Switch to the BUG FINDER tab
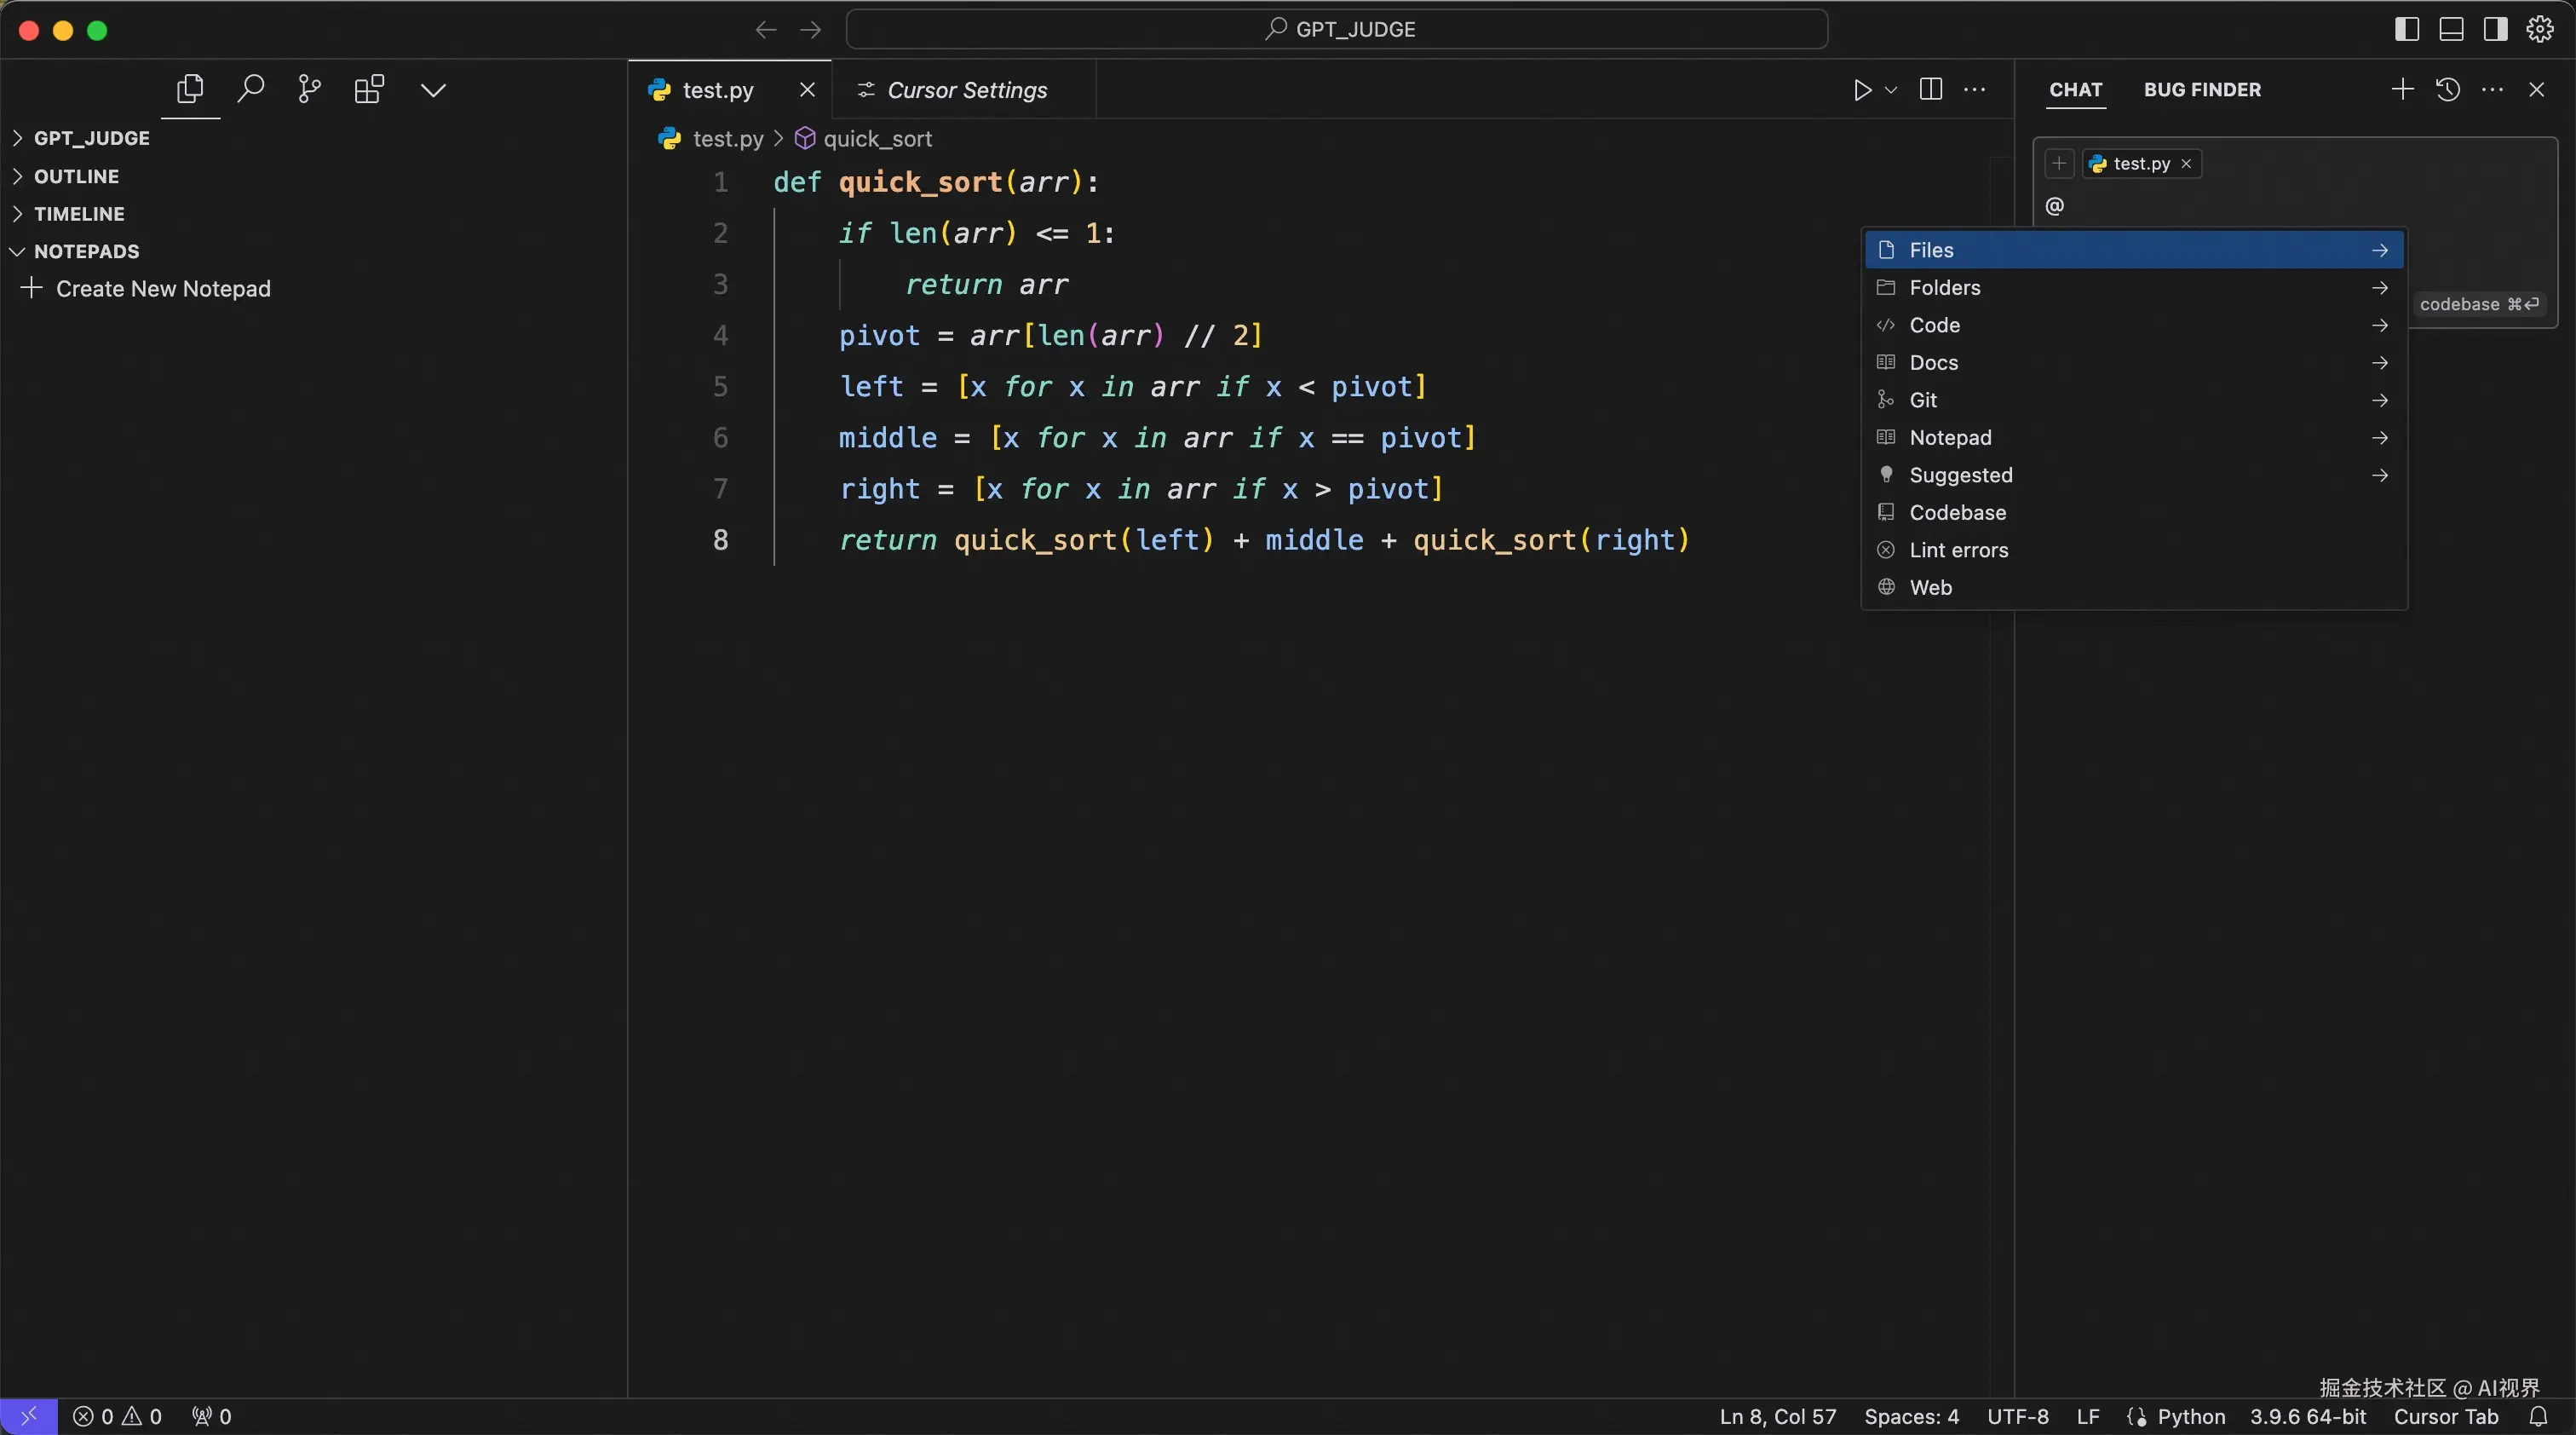Screen dimensions: 2576x1435 (2202, 90)
